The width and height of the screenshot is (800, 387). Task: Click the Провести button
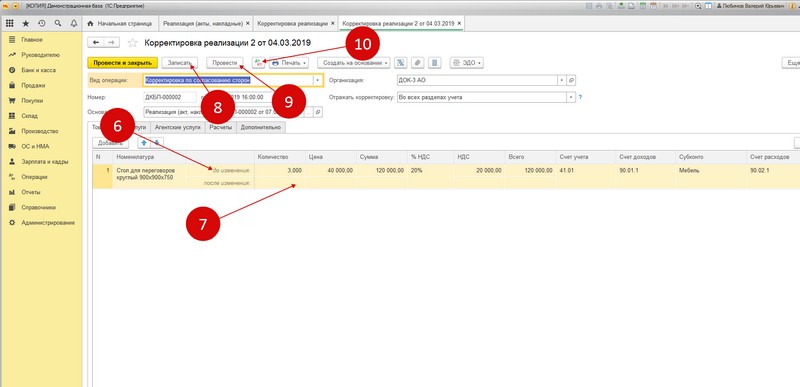(225, 63)
